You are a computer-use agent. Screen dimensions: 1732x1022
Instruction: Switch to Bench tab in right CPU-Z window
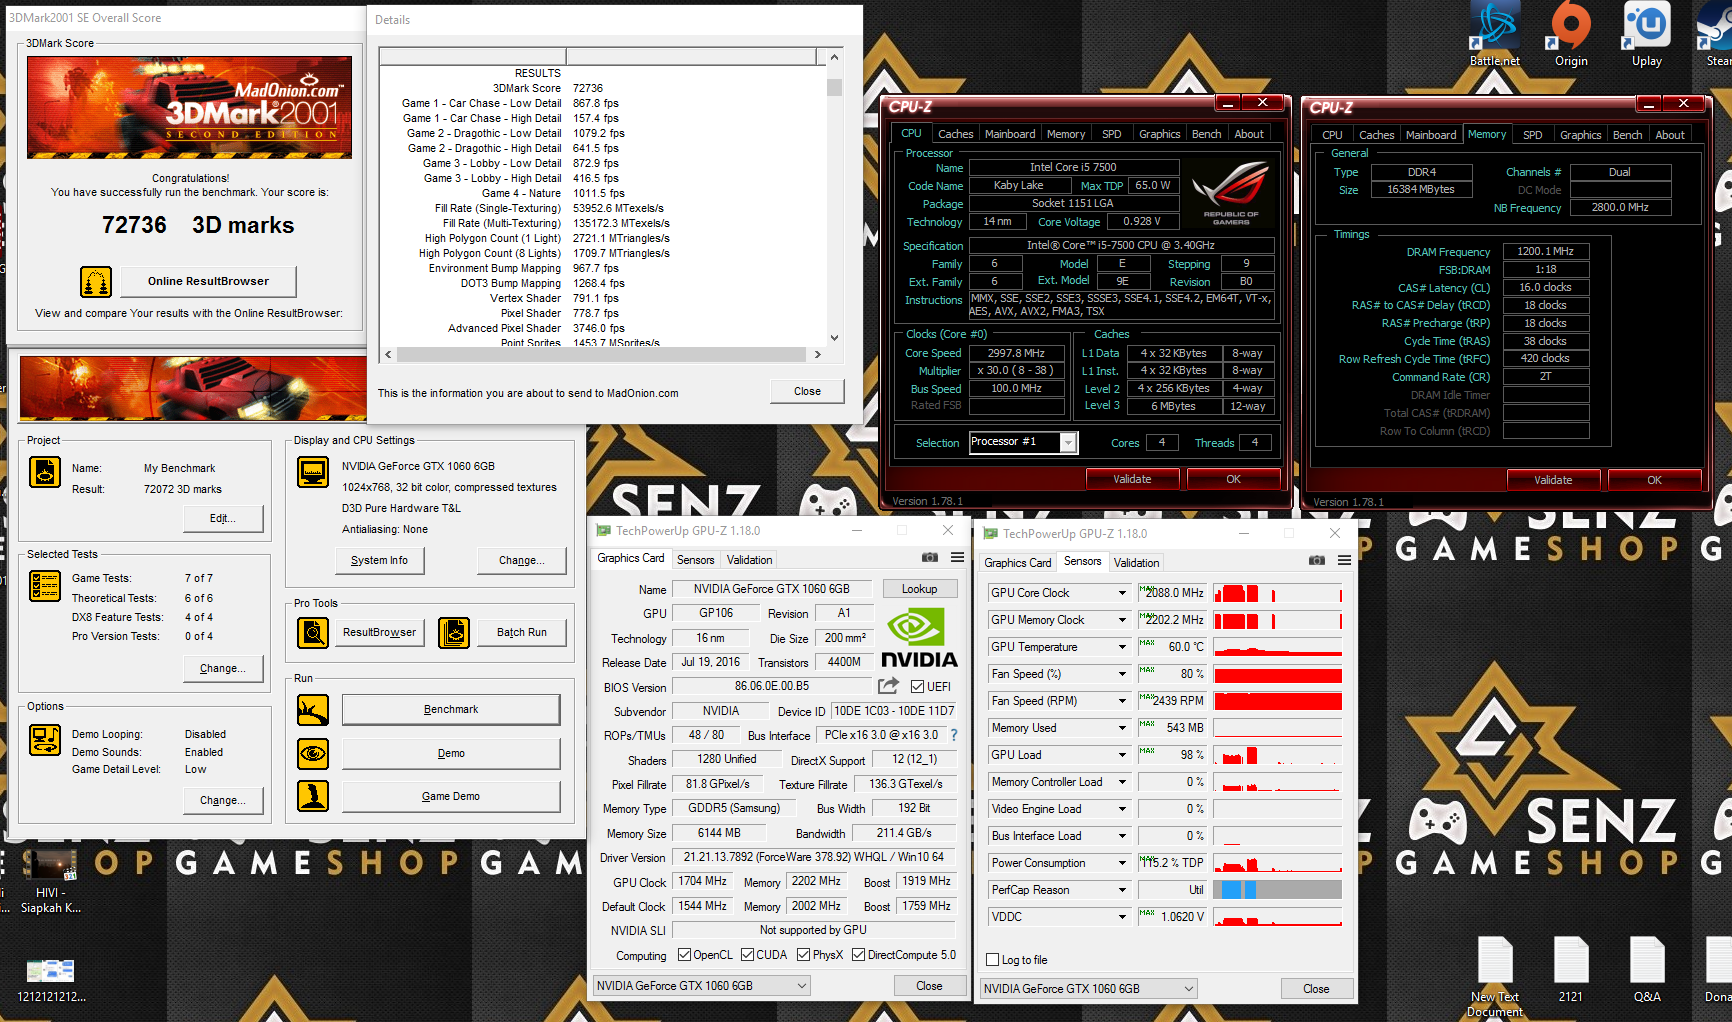(x=1627, y=135)
